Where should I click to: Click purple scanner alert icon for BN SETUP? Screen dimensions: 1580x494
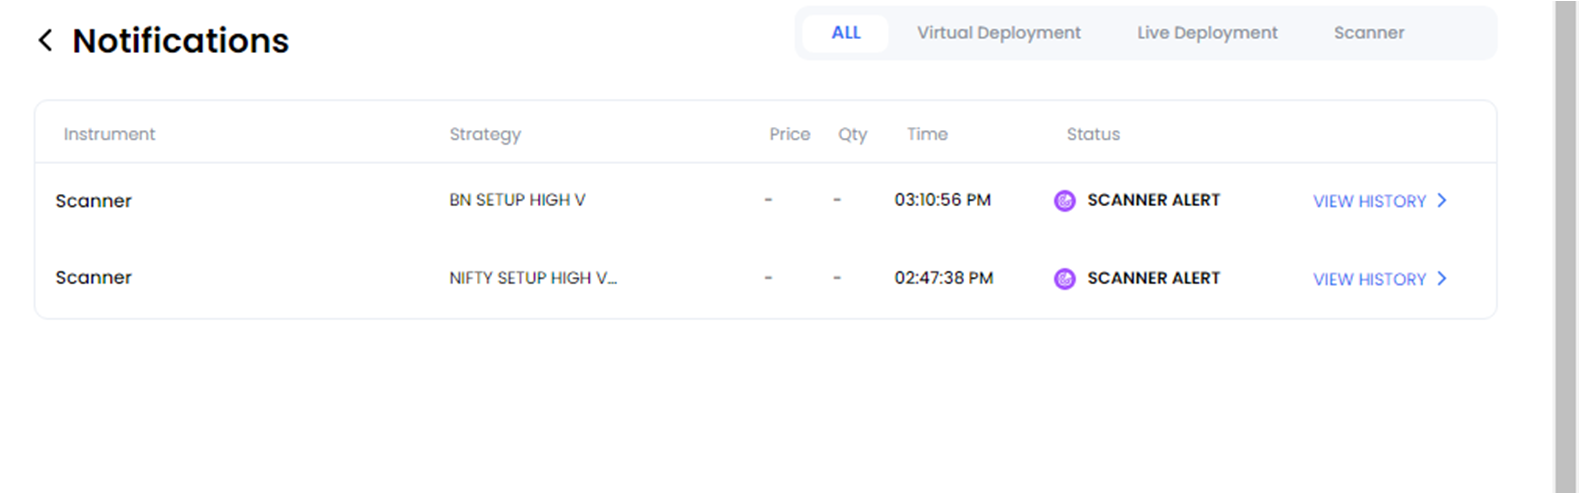1065,201
